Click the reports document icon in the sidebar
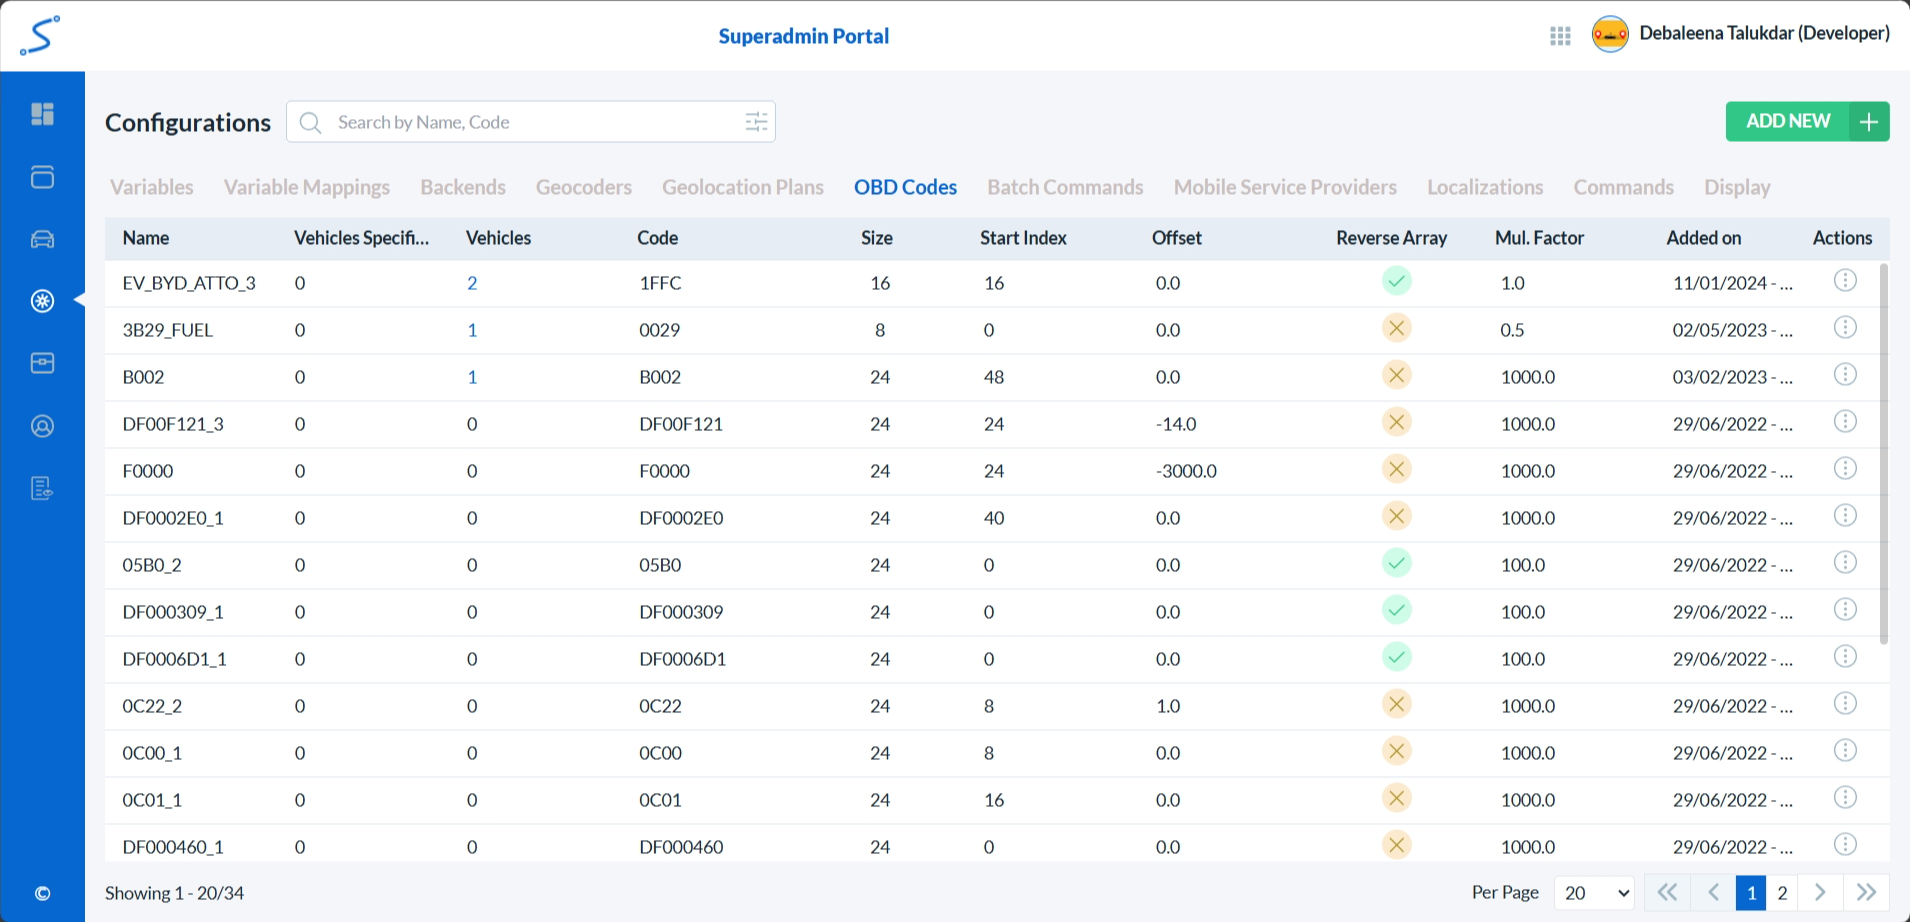This screenshot has height=922, width=1910. coord(42,488)
